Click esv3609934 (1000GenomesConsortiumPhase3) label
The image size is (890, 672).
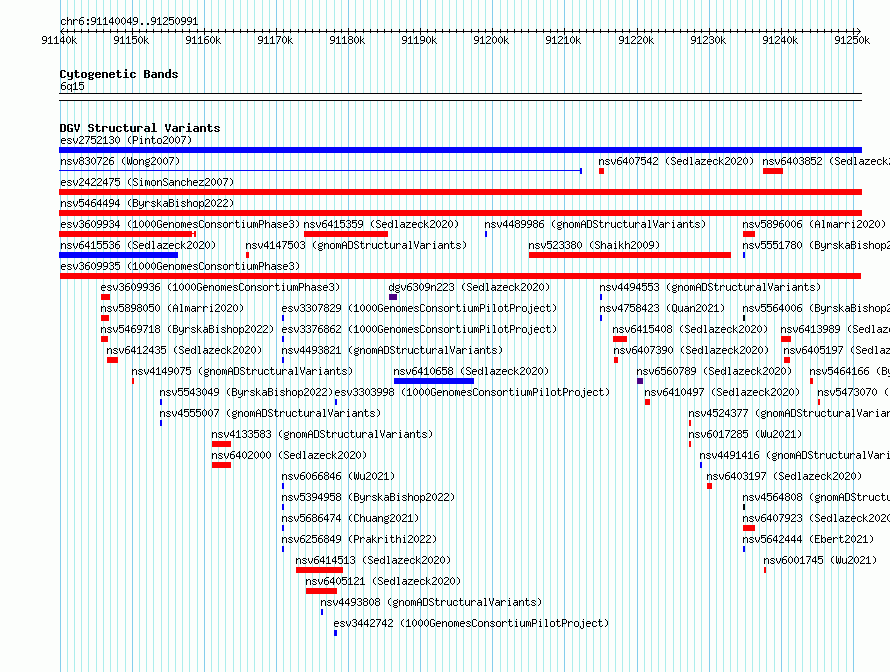pos(180,224)
